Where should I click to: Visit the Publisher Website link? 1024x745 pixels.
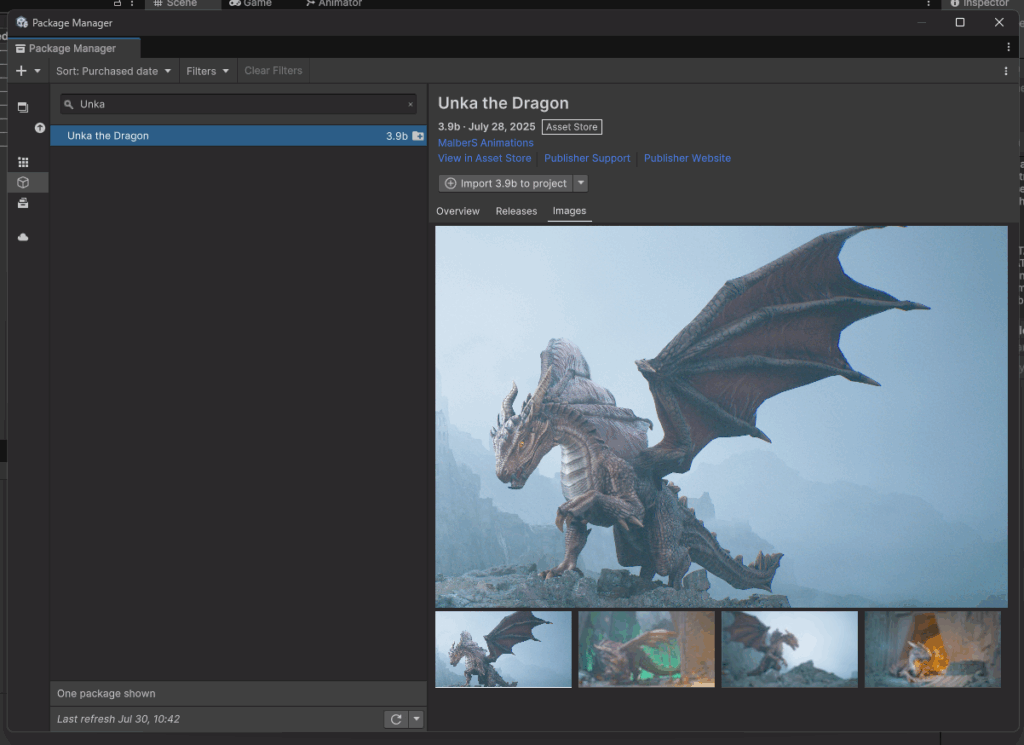[687, 158]
